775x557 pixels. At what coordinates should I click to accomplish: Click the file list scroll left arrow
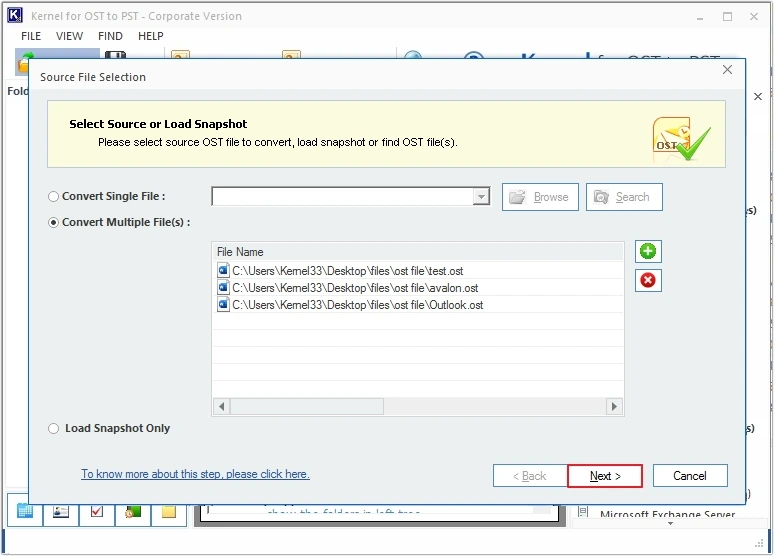tap(221, 406)
